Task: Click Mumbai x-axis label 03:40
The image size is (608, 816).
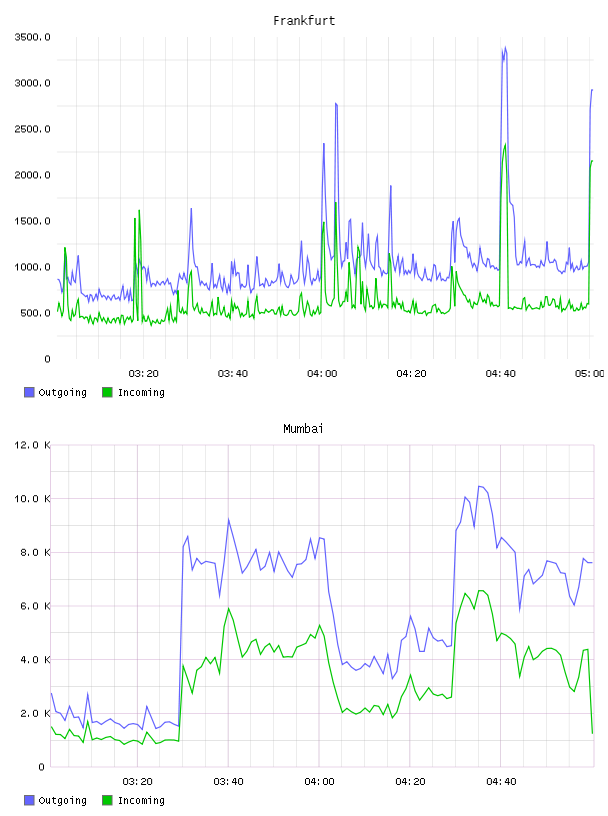Action: pos(228,782)
